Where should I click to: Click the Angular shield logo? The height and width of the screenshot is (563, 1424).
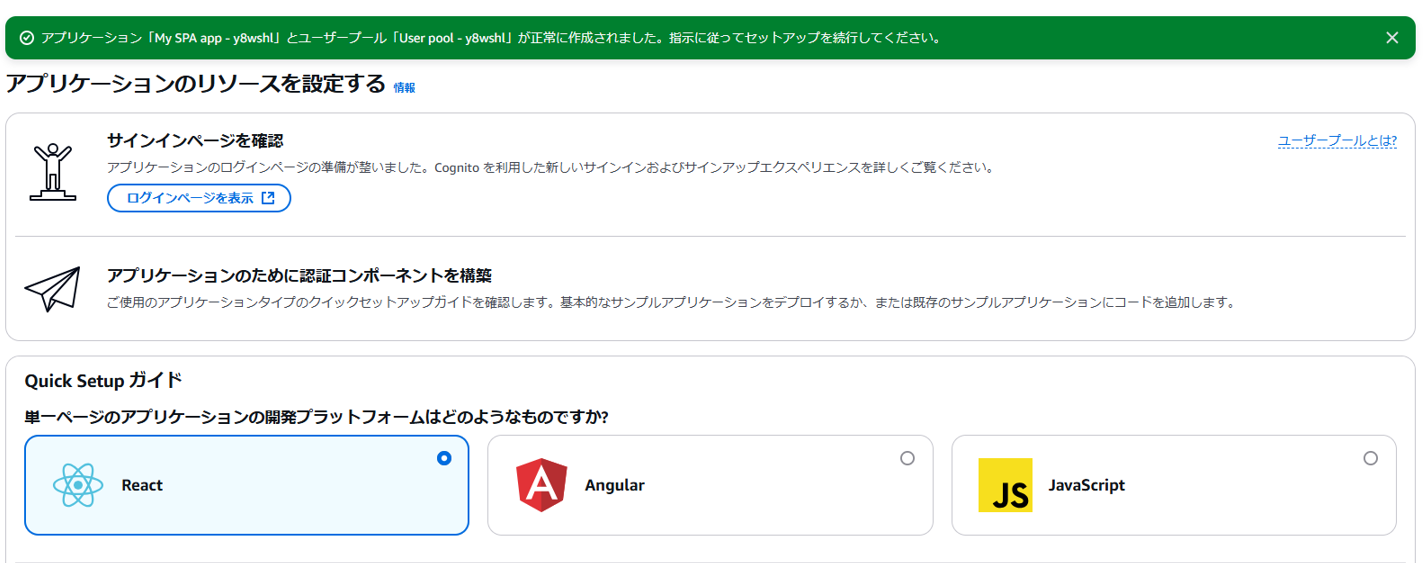(542, 485)
